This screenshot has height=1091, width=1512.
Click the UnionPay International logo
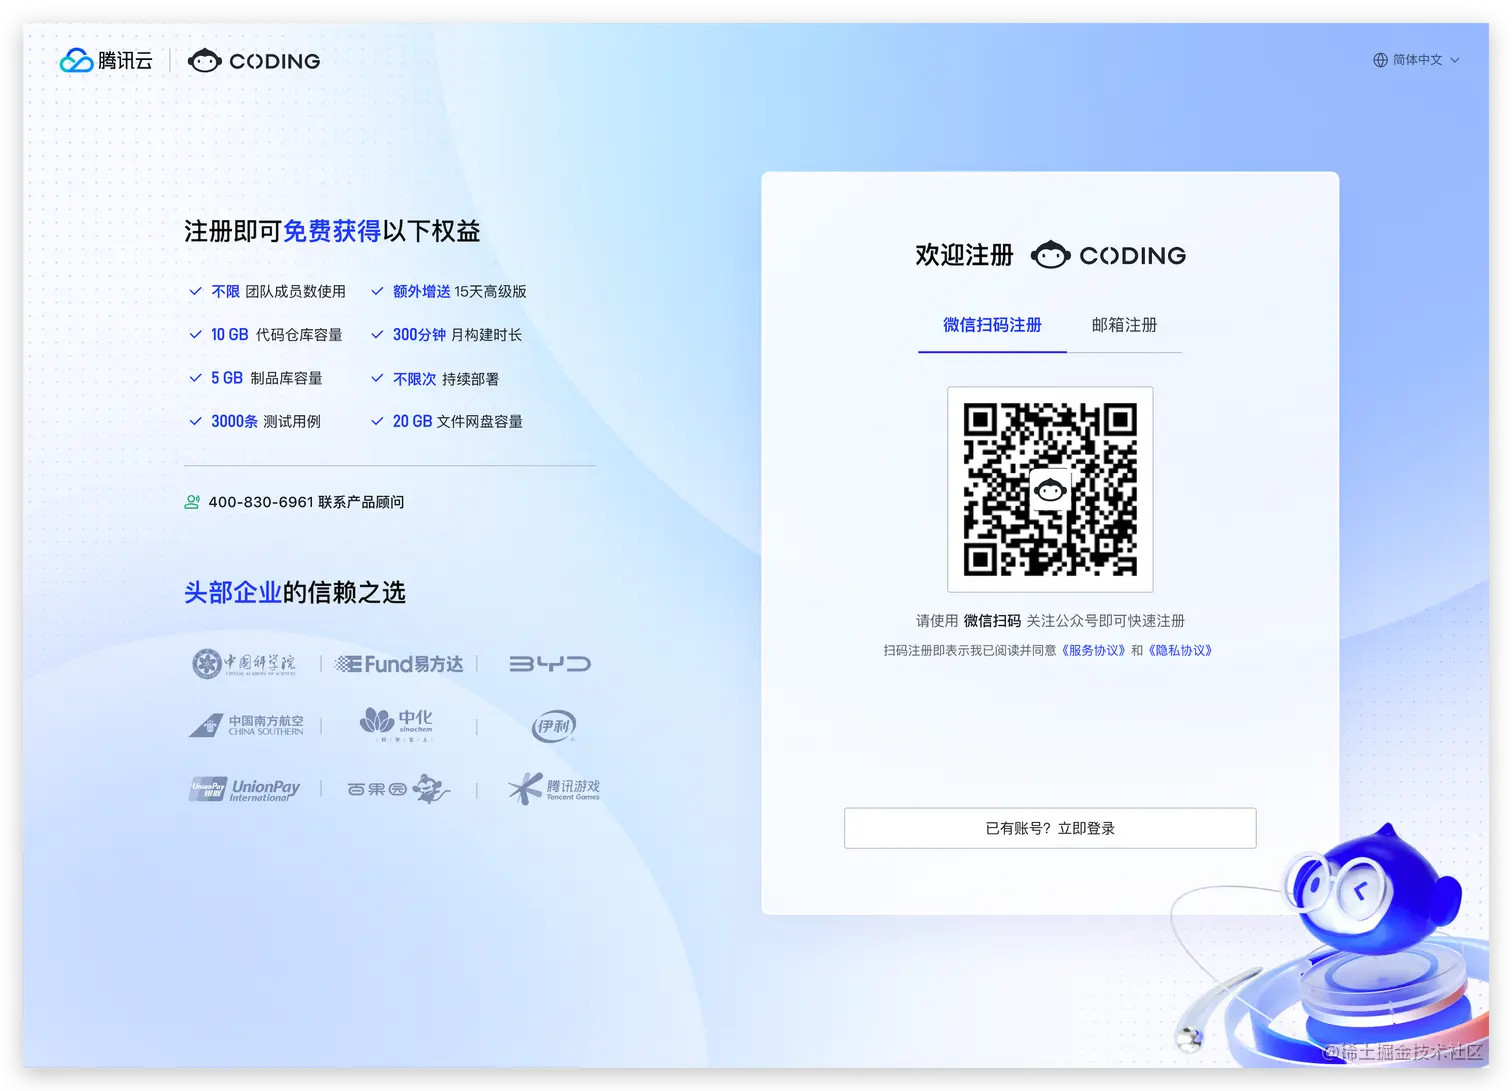click(245, 789)
